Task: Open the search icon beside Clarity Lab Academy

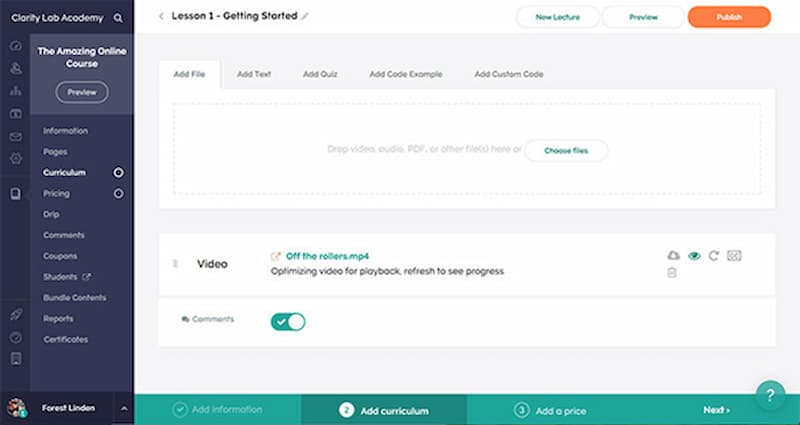Action: (x=118, y=18)
